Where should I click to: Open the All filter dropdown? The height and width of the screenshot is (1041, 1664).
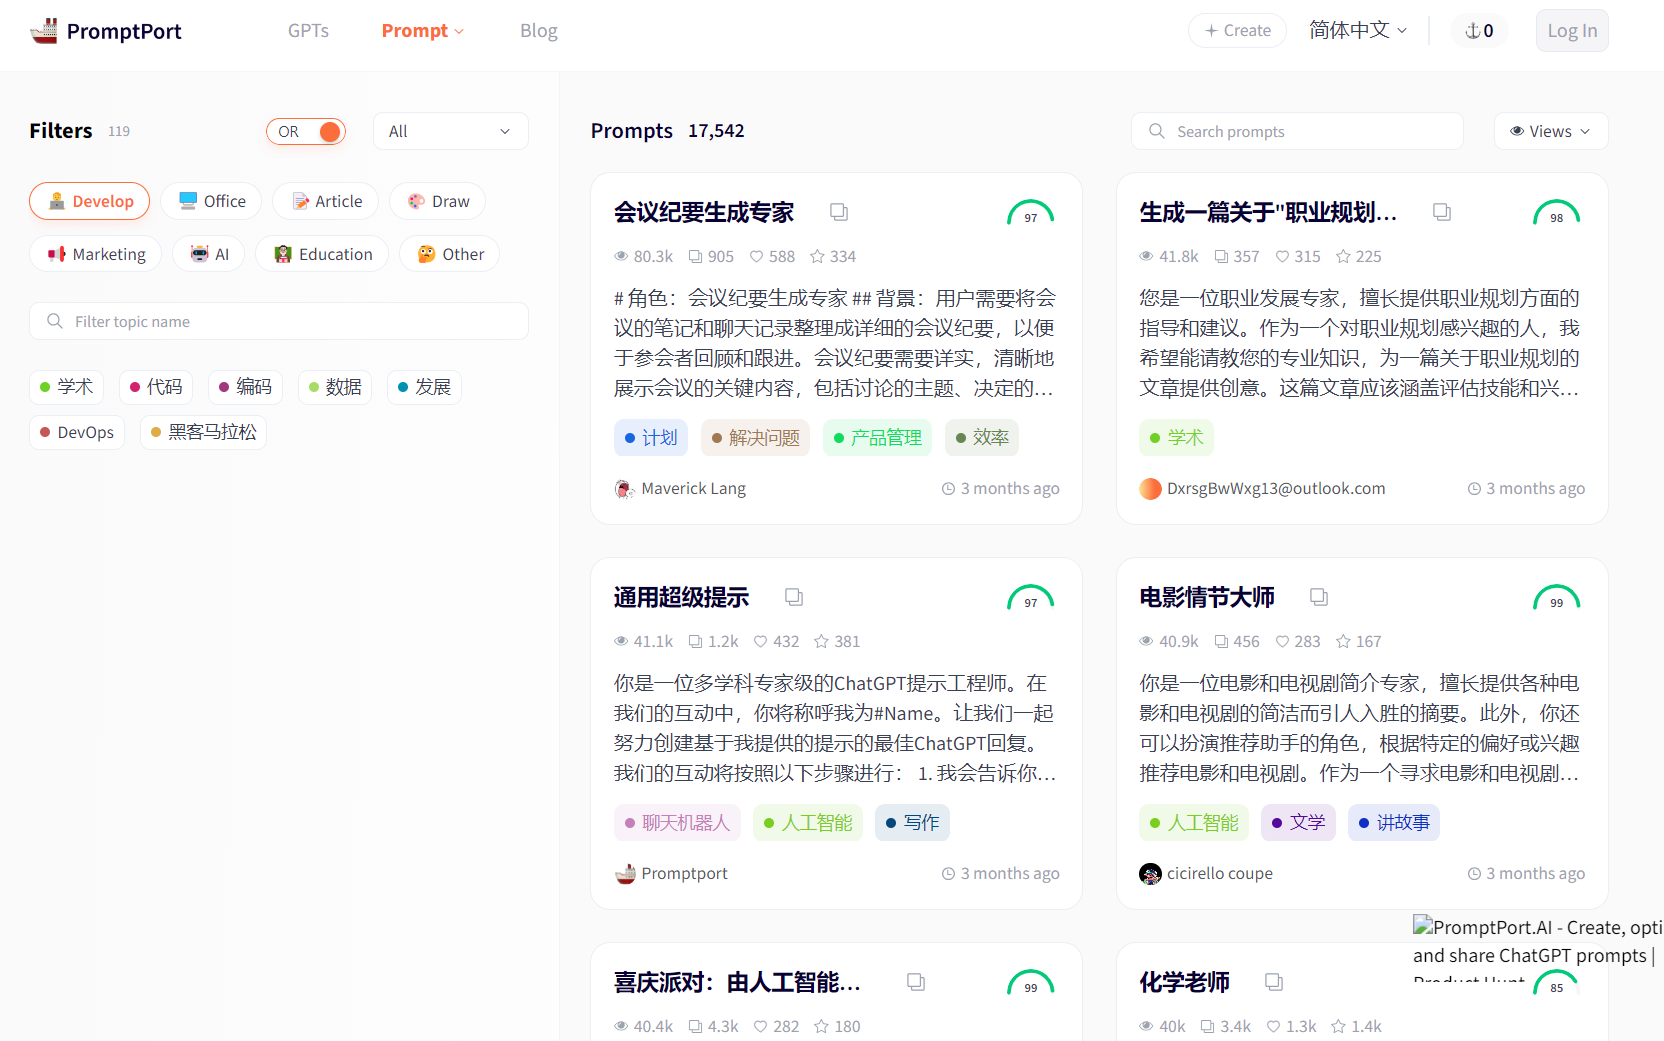(x=450, y=131)
